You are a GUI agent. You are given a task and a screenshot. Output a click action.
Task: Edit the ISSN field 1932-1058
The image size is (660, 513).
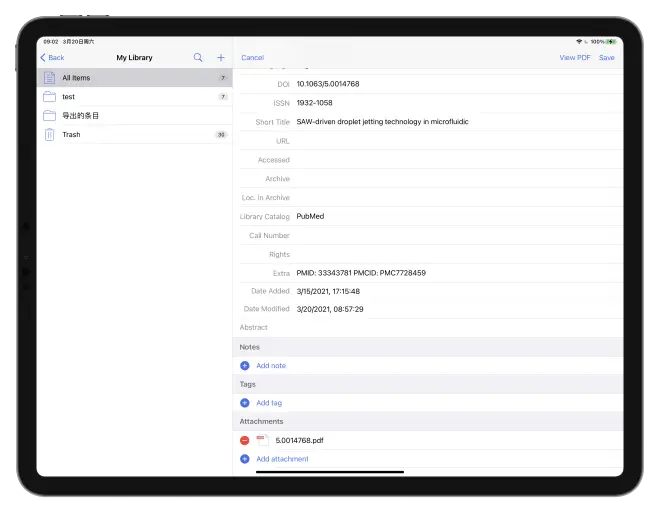[459, 103]
